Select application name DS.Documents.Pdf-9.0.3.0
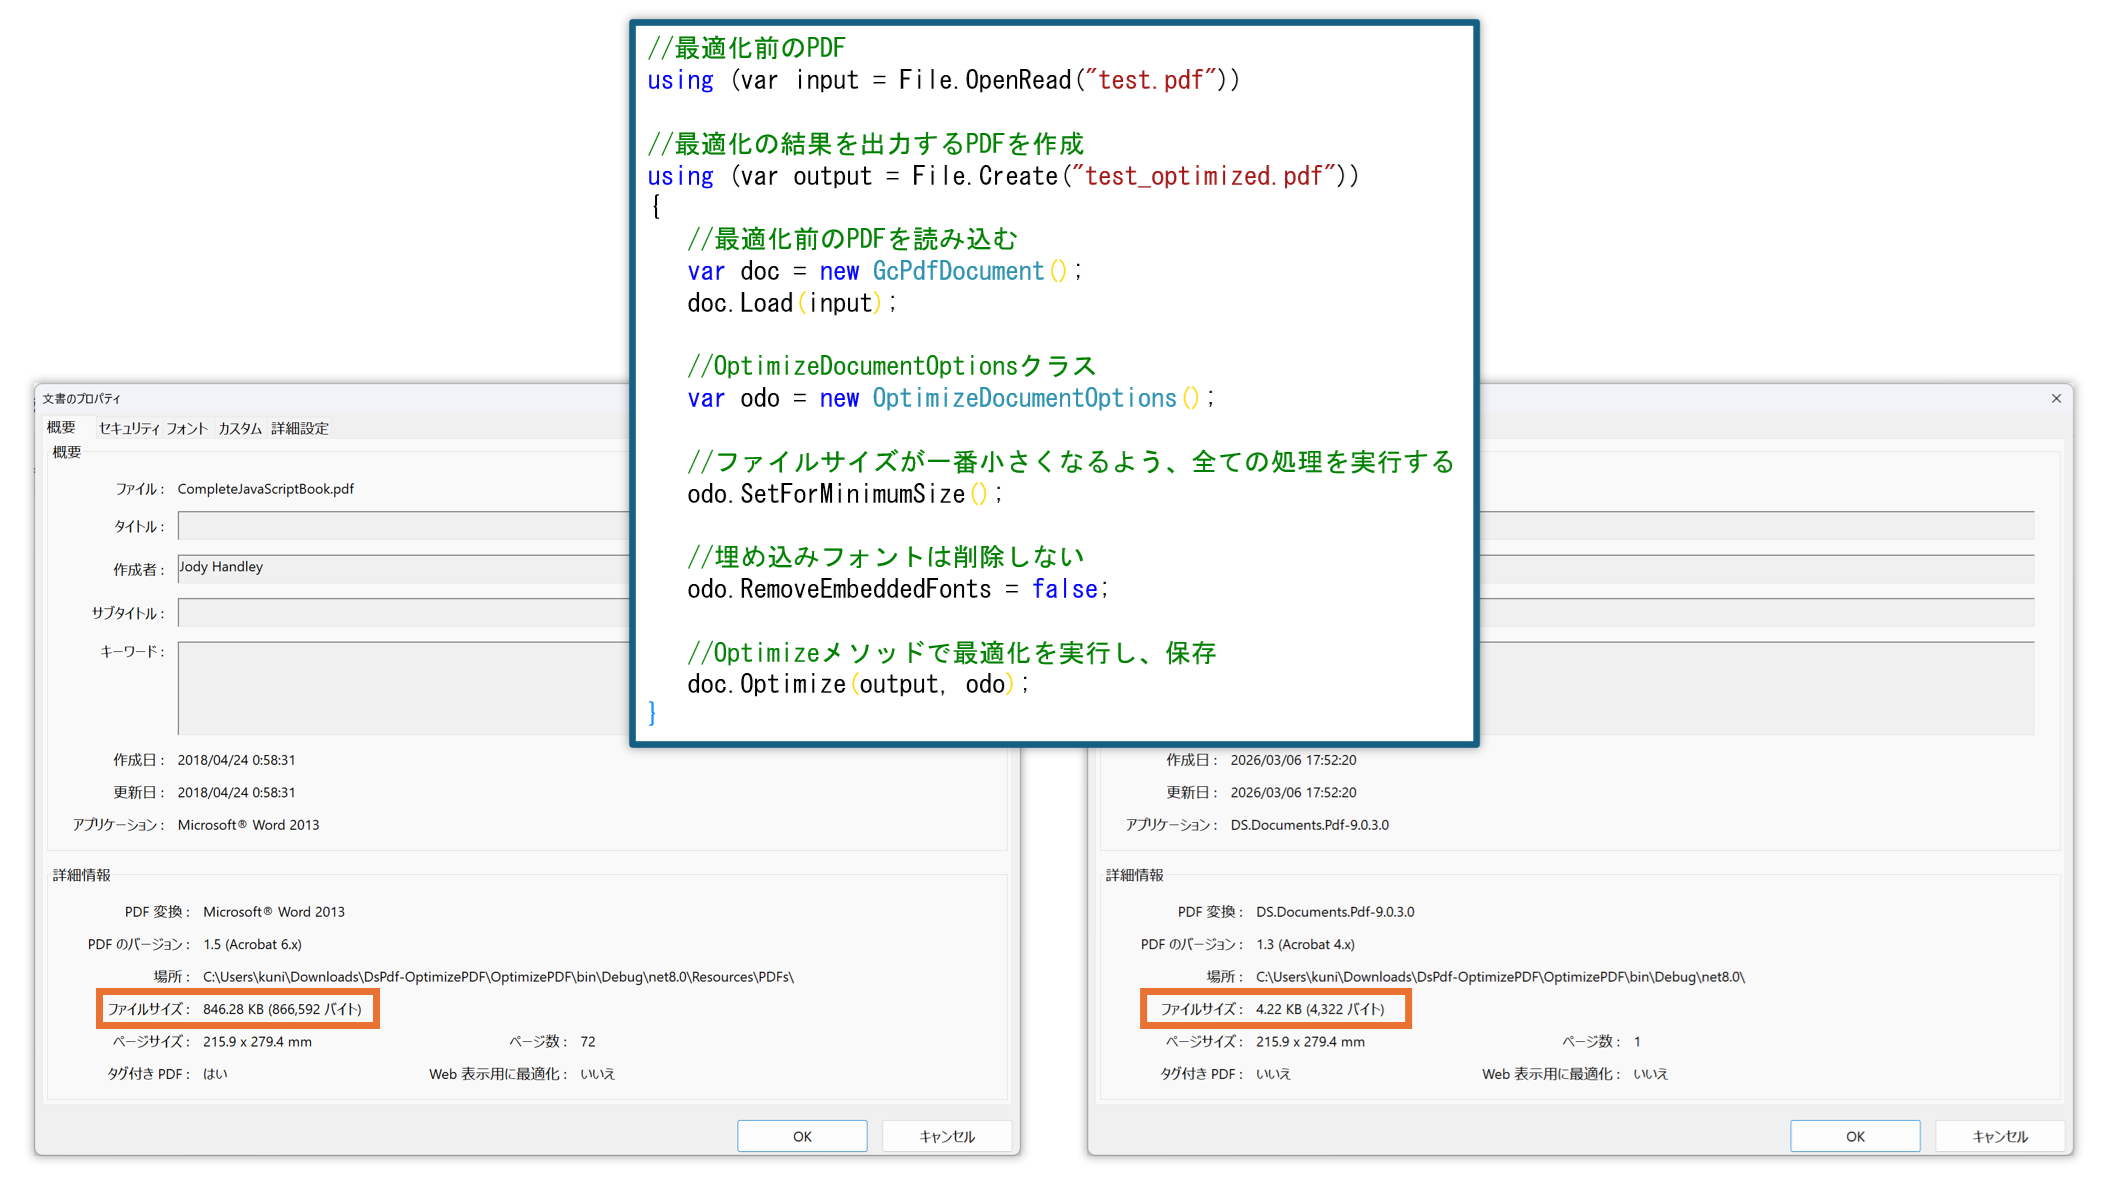The width and height of the screenshot is (2109, 1185). pos(1309,825)
